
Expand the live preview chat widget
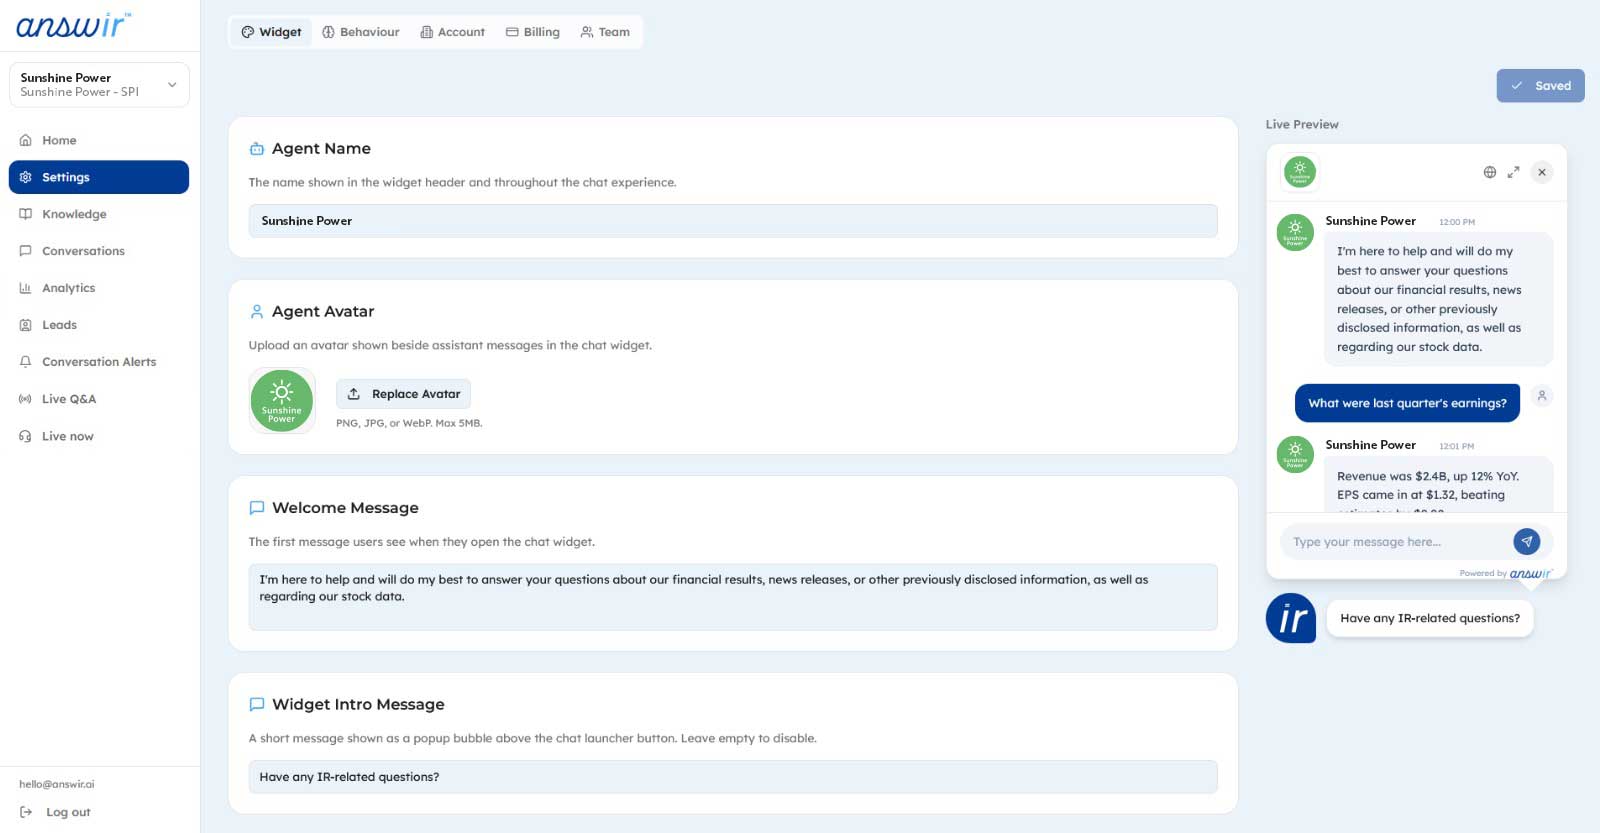1514,172
